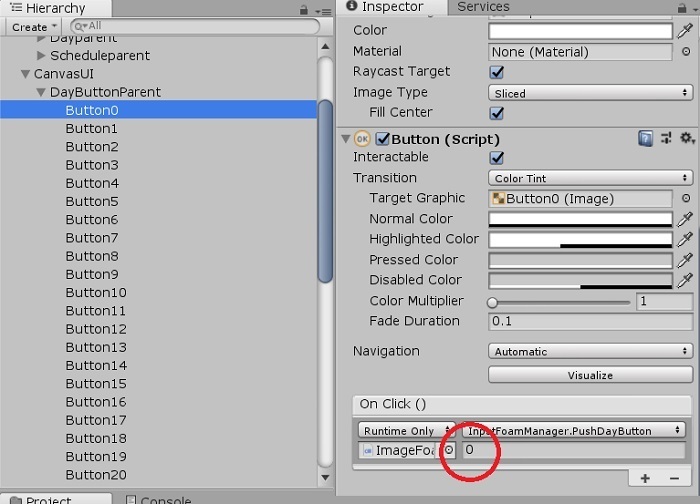Click the Hierarchy scroll up arrow
The width and height of the screenshot is (700, 504).
click(325, 46)
